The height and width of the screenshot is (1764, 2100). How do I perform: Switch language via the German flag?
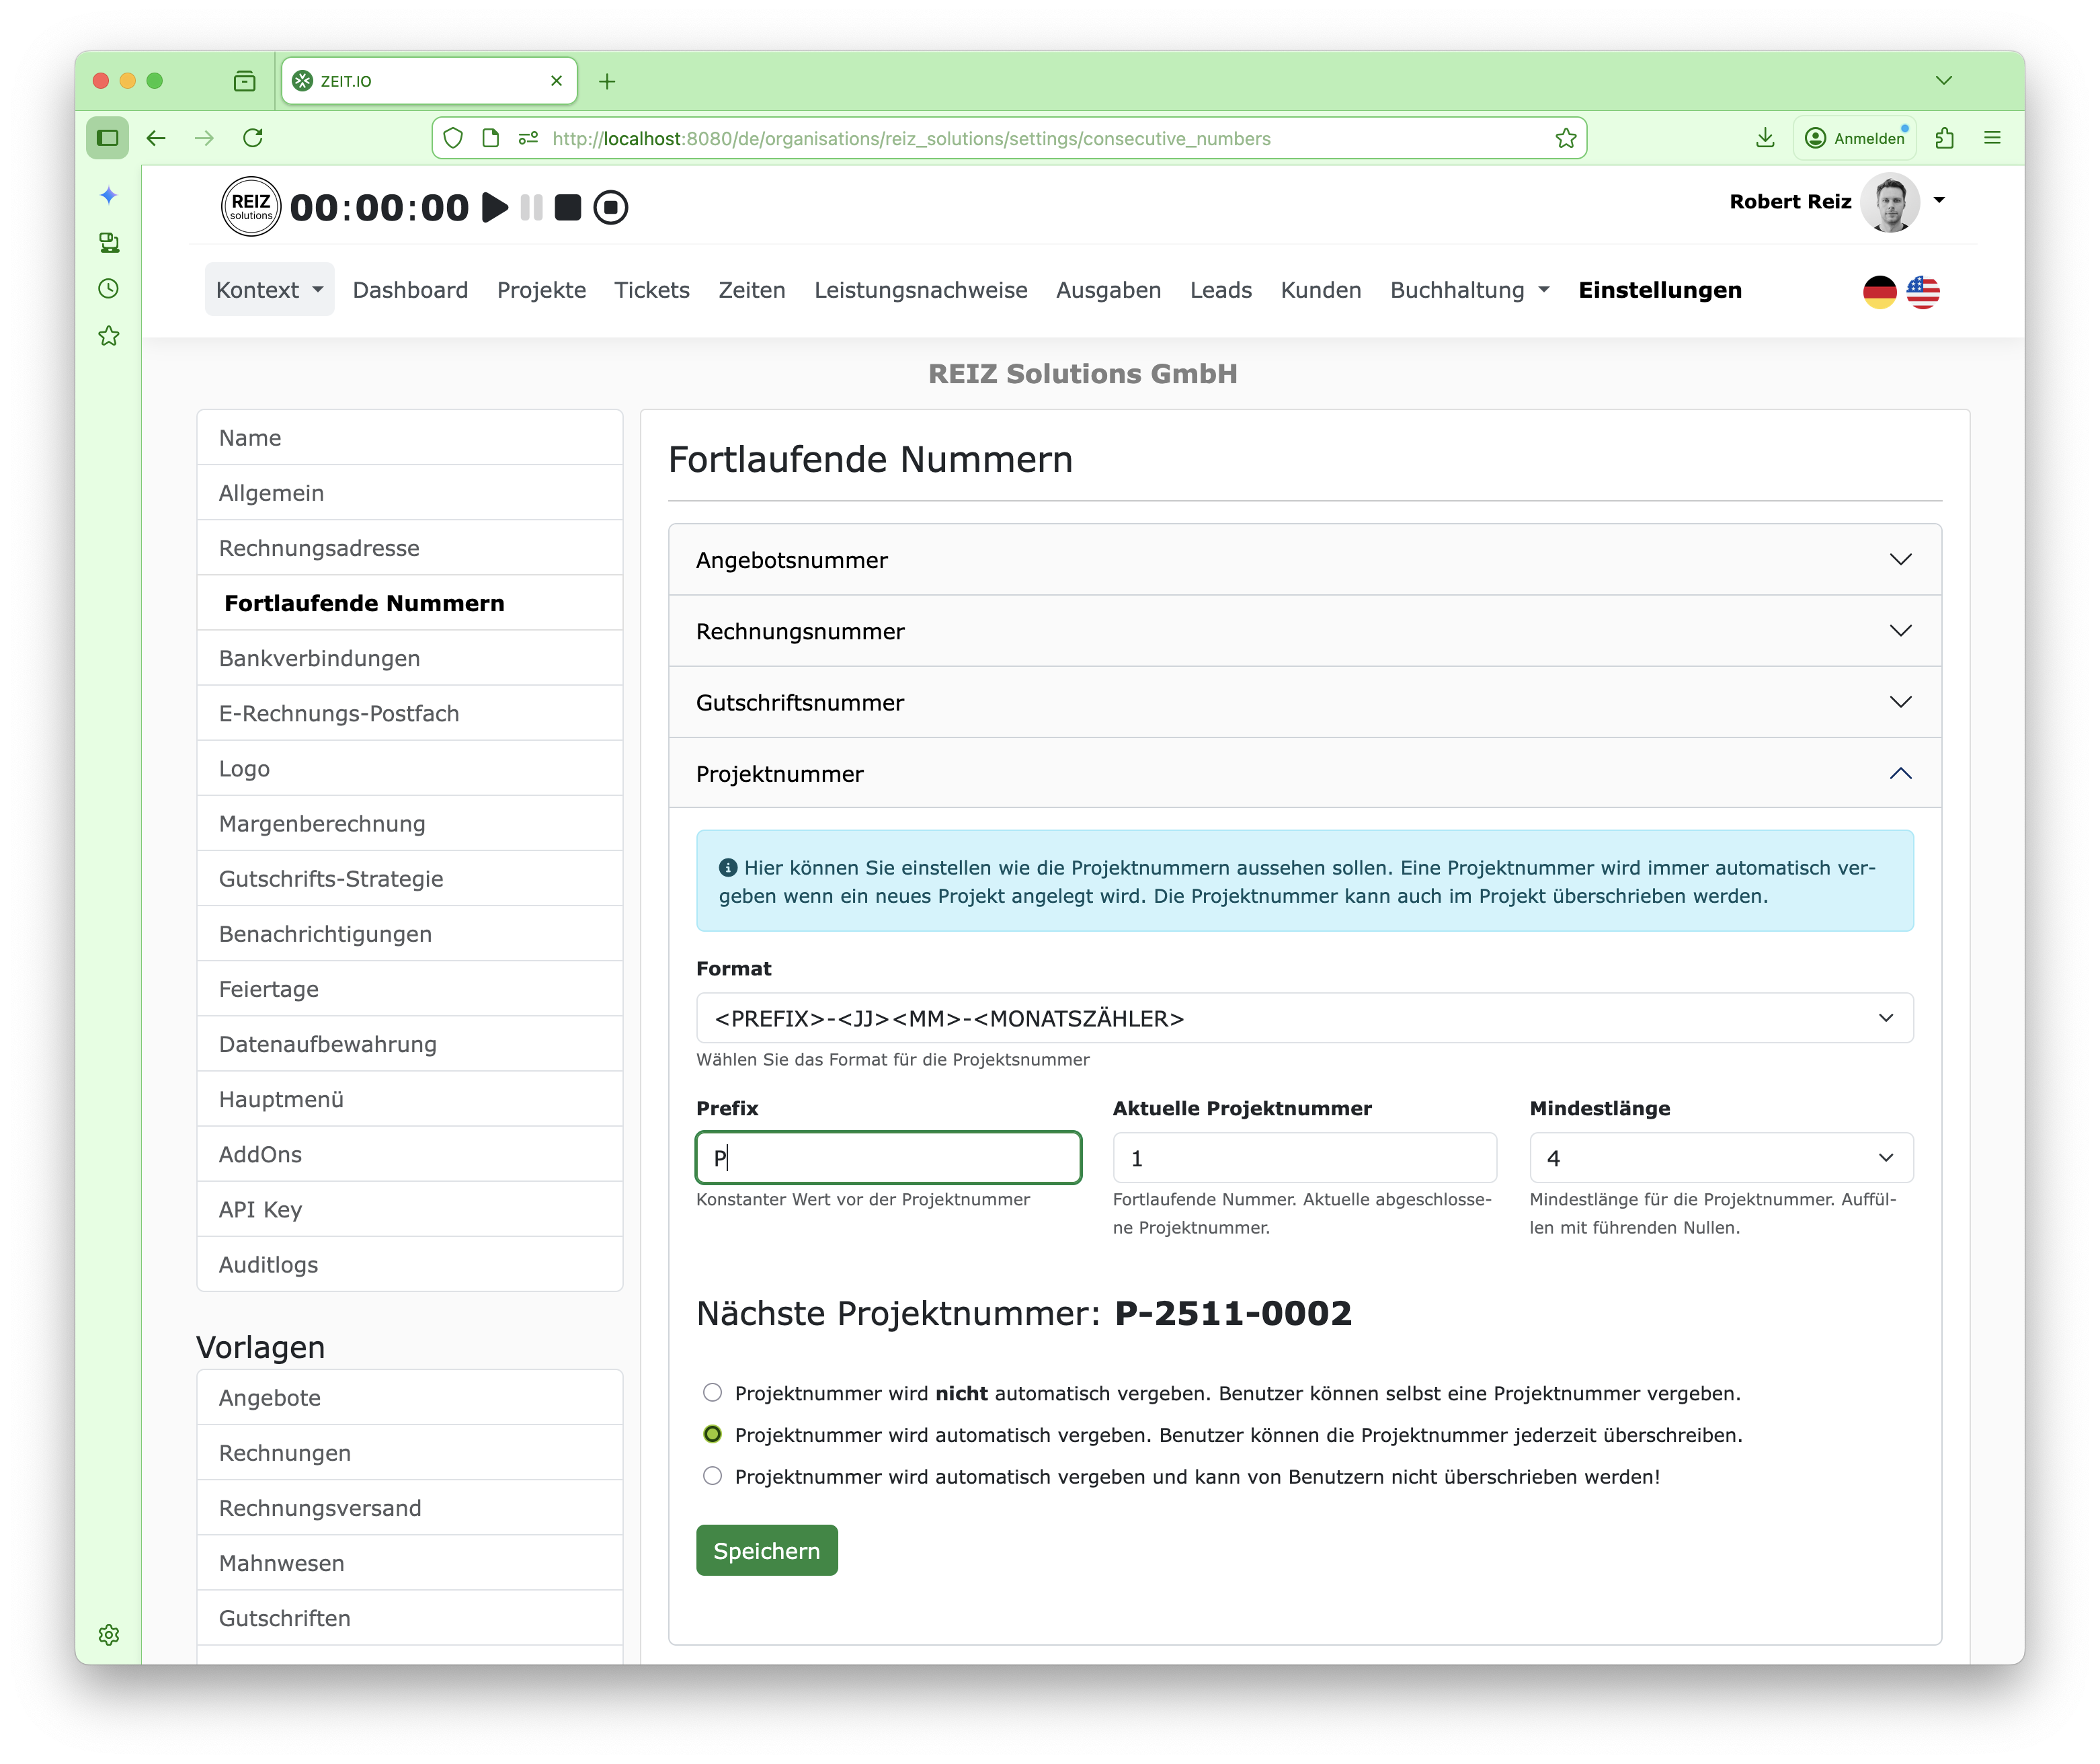1879,292
